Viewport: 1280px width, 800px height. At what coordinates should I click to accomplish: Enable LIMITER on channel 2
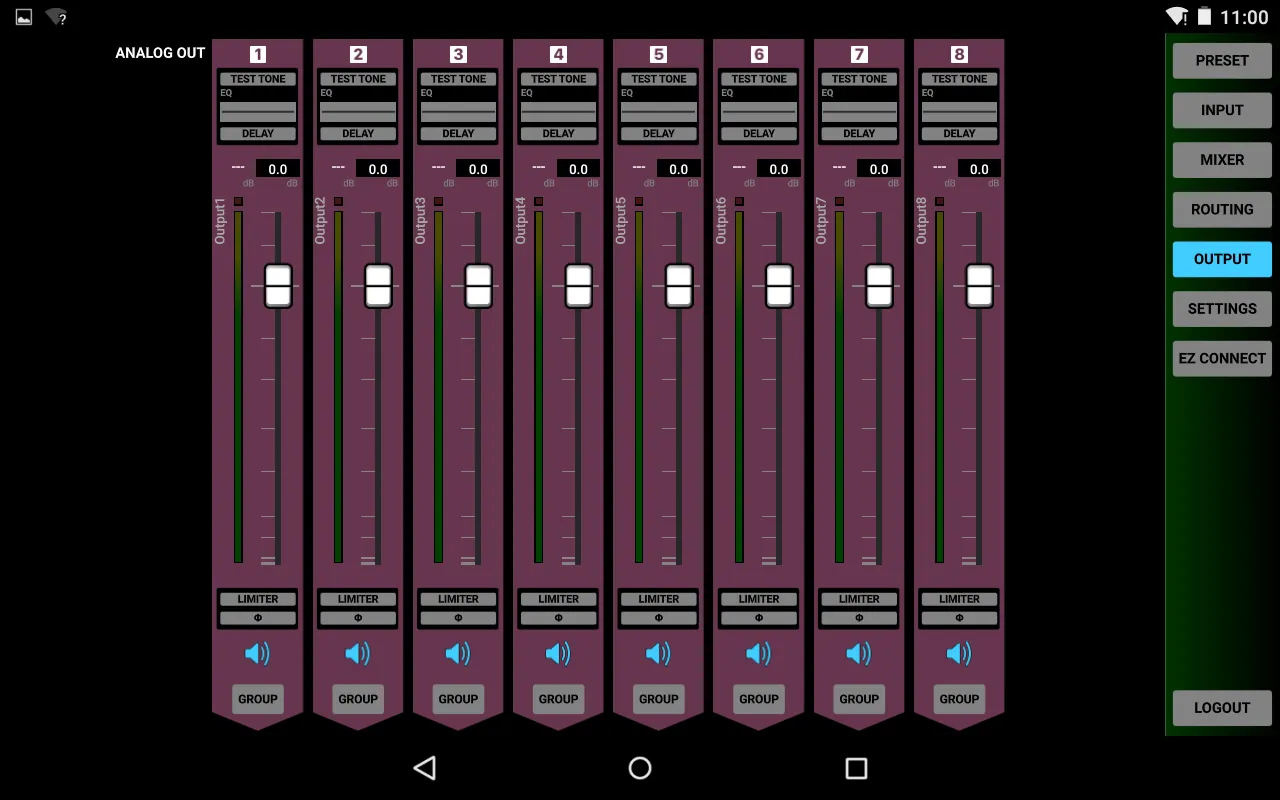(x=358, y=599)
